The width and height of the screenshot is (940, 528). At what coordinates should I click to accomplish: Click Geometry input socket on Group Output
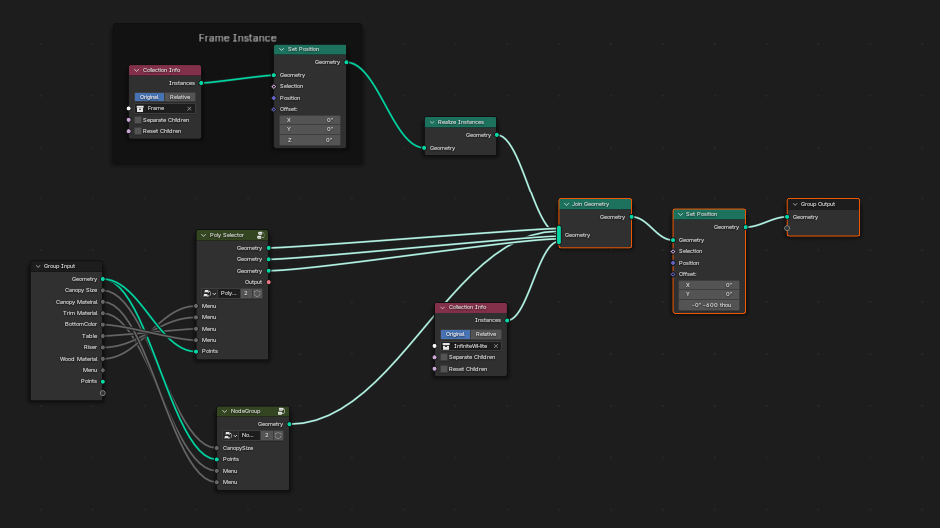tap(787, 217)
